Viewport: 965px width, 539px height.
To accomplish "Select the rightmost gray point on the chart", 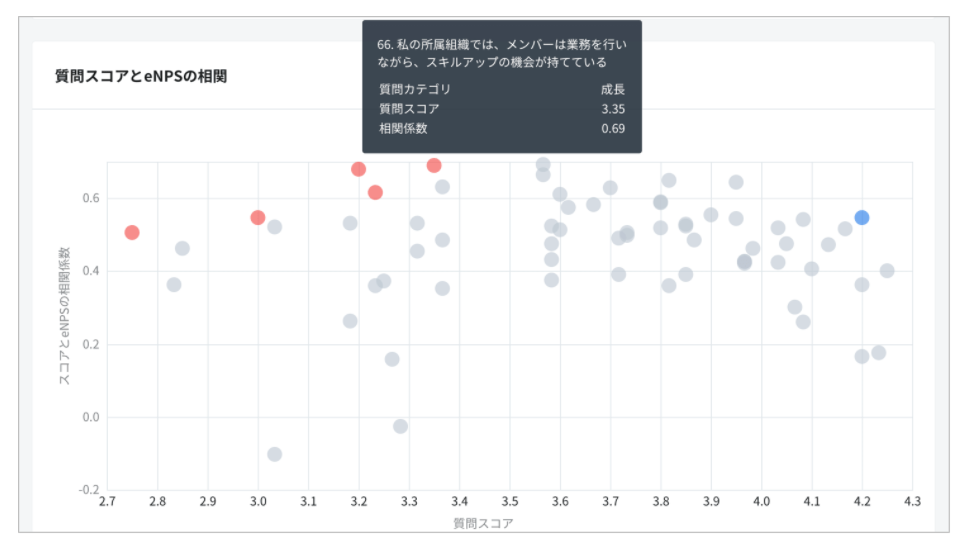I will (886, 271).
